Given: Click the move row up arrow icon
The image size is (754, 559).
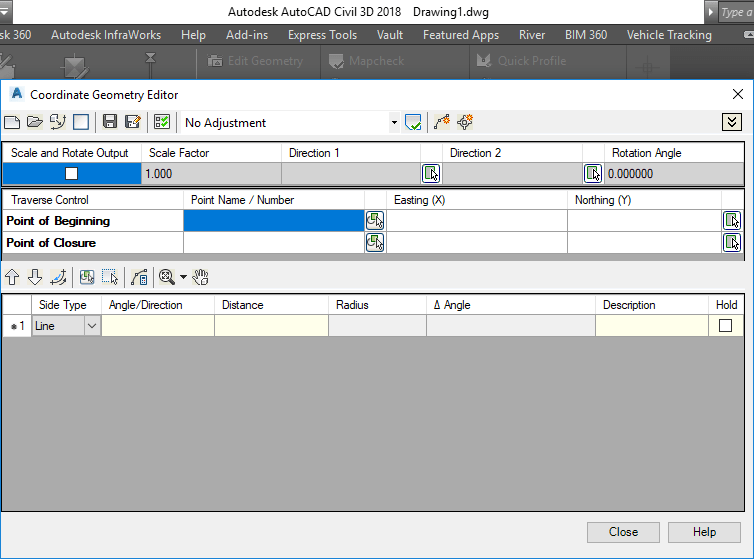Looking at the screenshot, I should tap(12, 277).
